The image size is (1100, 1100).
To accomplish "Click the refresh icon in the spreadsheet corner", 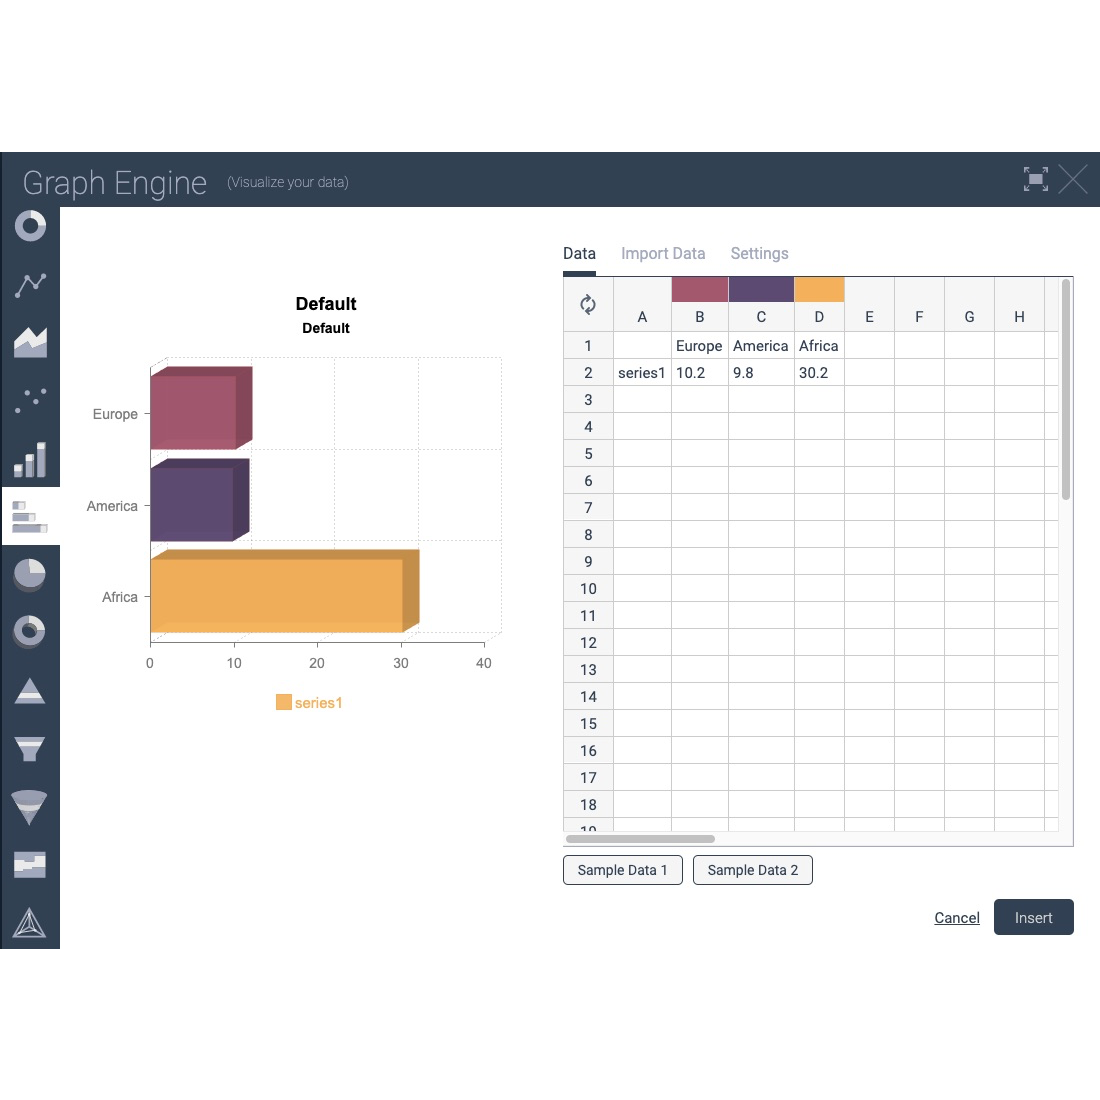I will pyautogui.click(x=588, y=303).
